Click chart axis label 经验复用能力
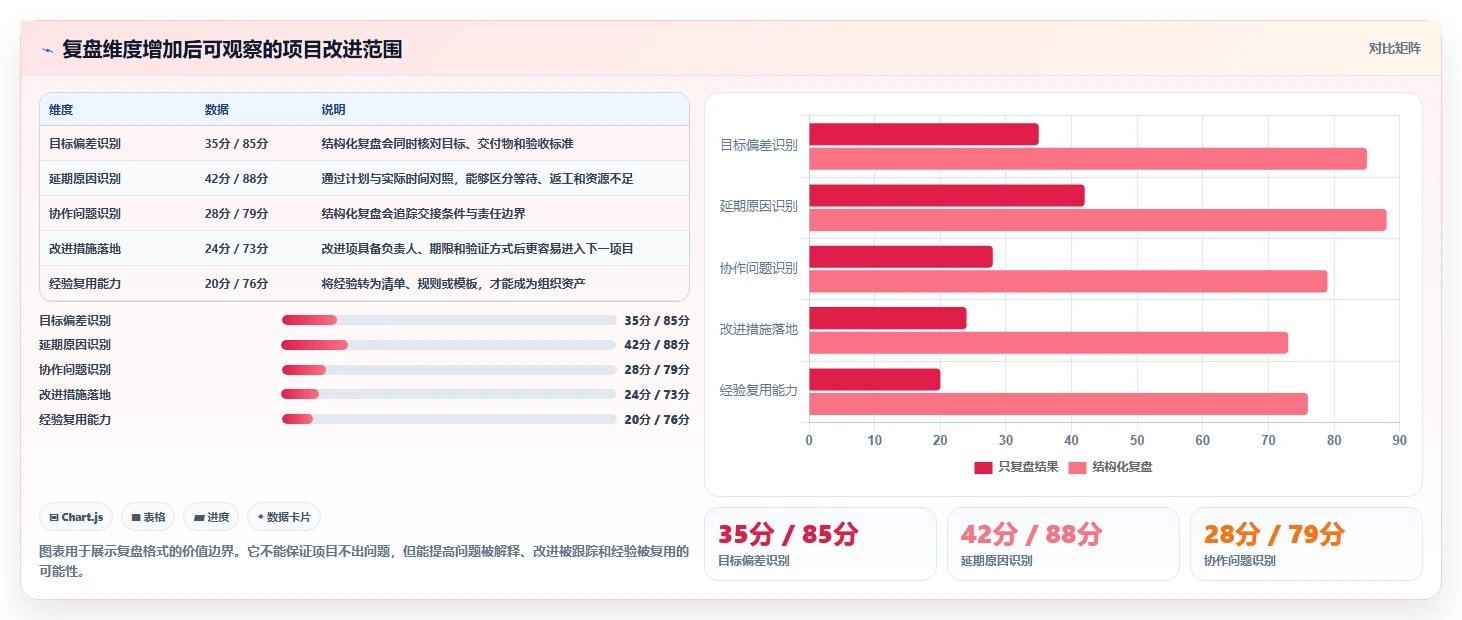Image resolution: width=1462 pixels, height=620 pixels. tap(759, 391)
